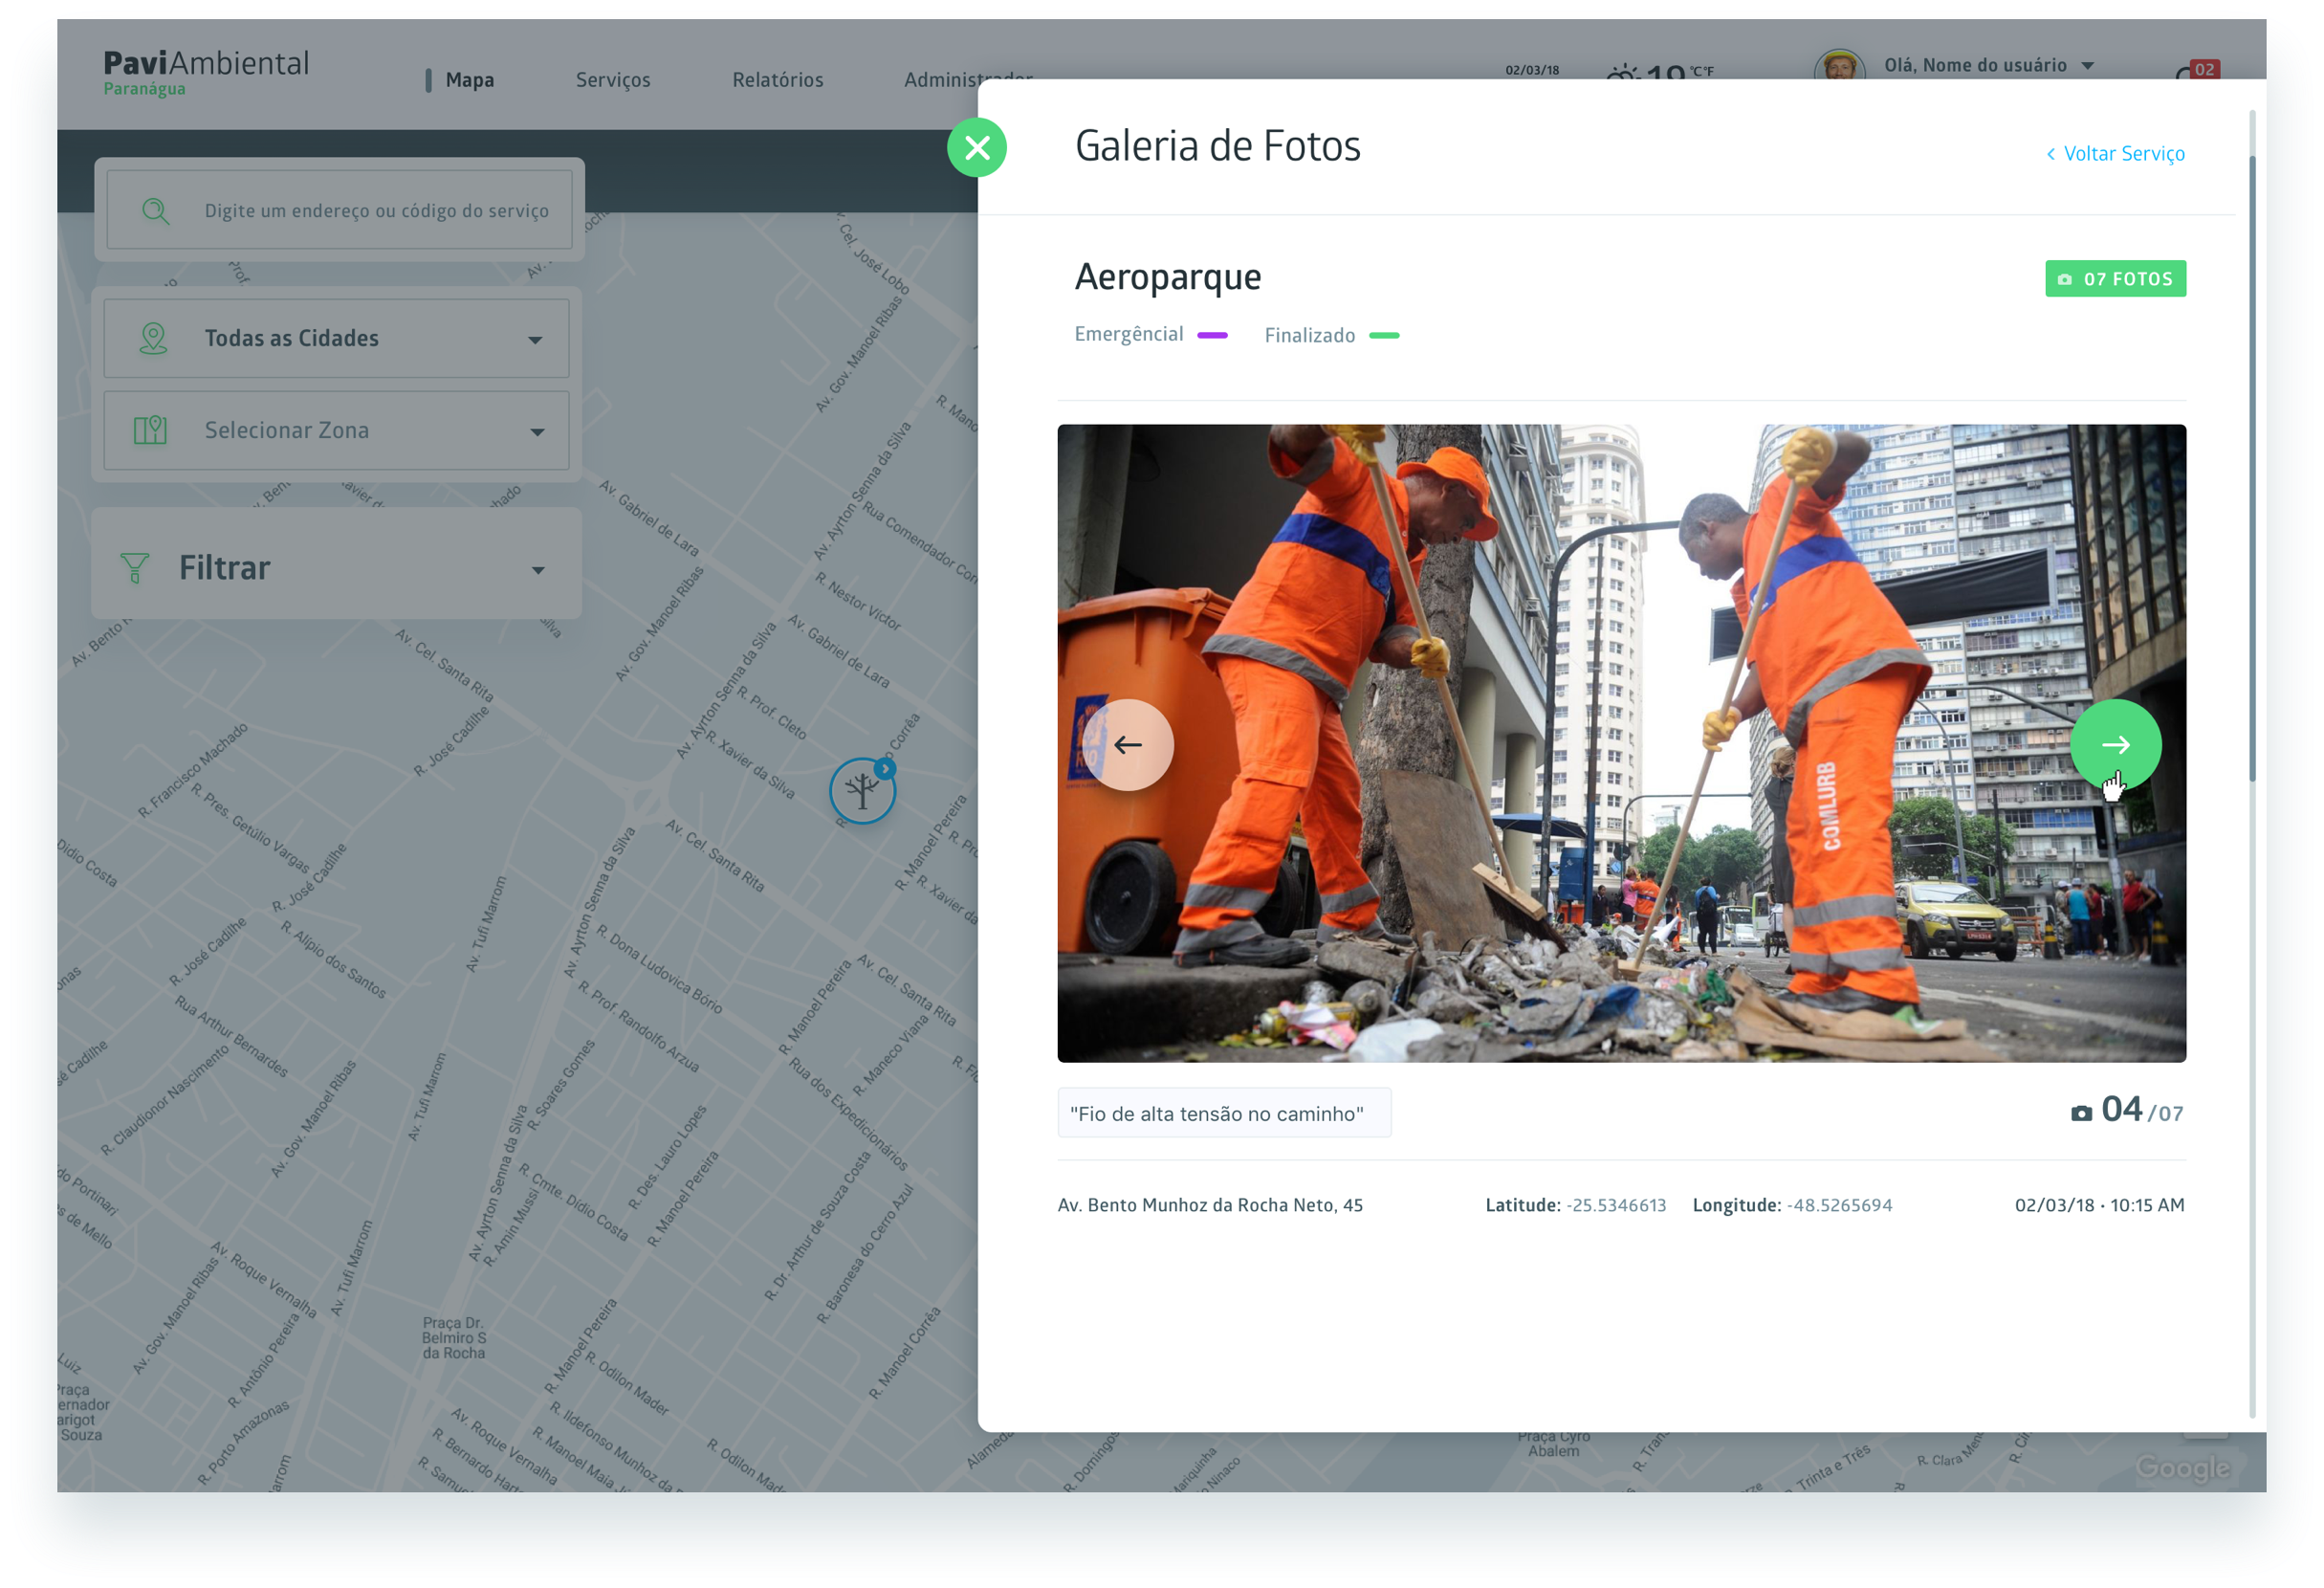Click the longitude value -48.5265694
The width and height of the screenshot is (2324, 1588).
click(x=1839, y=1205)
